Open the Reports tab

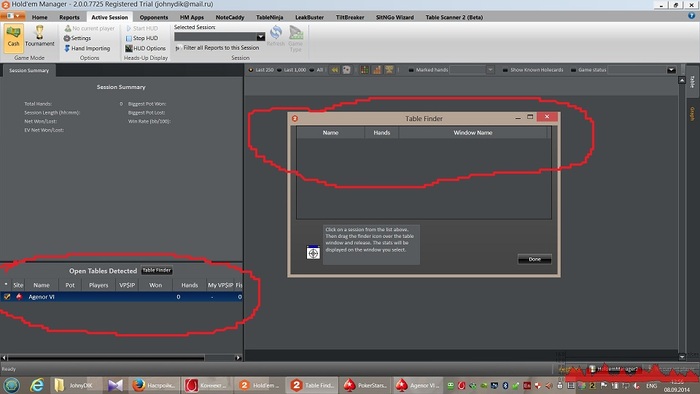pos(69,17)
